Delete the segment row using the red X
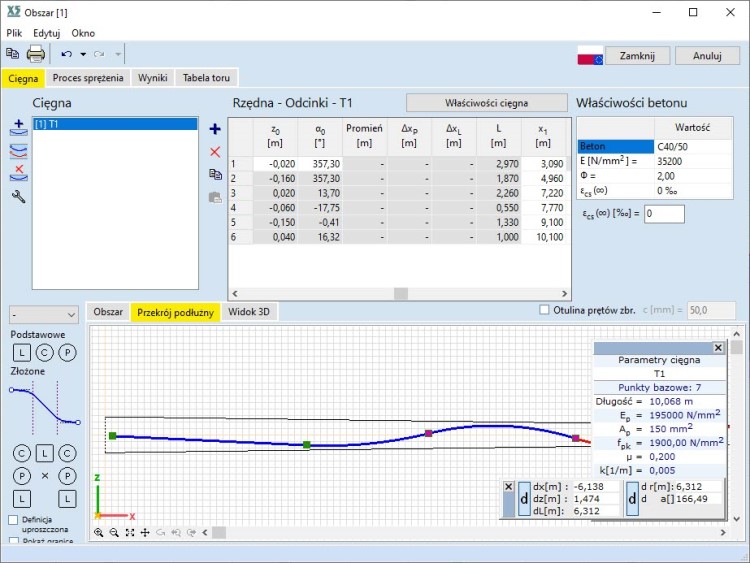 (214, 151)
